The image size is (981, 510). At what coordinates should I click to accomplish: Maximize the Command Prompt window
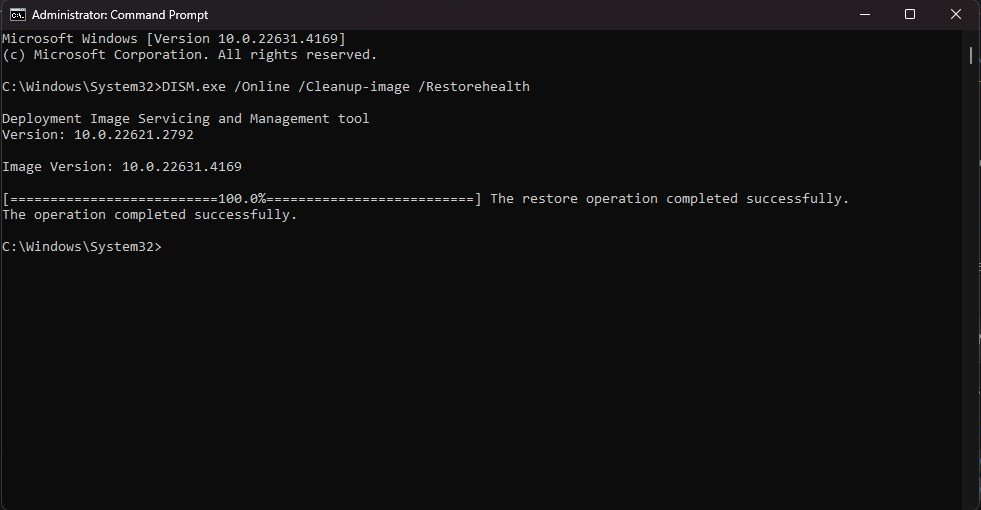pos(910,14)
